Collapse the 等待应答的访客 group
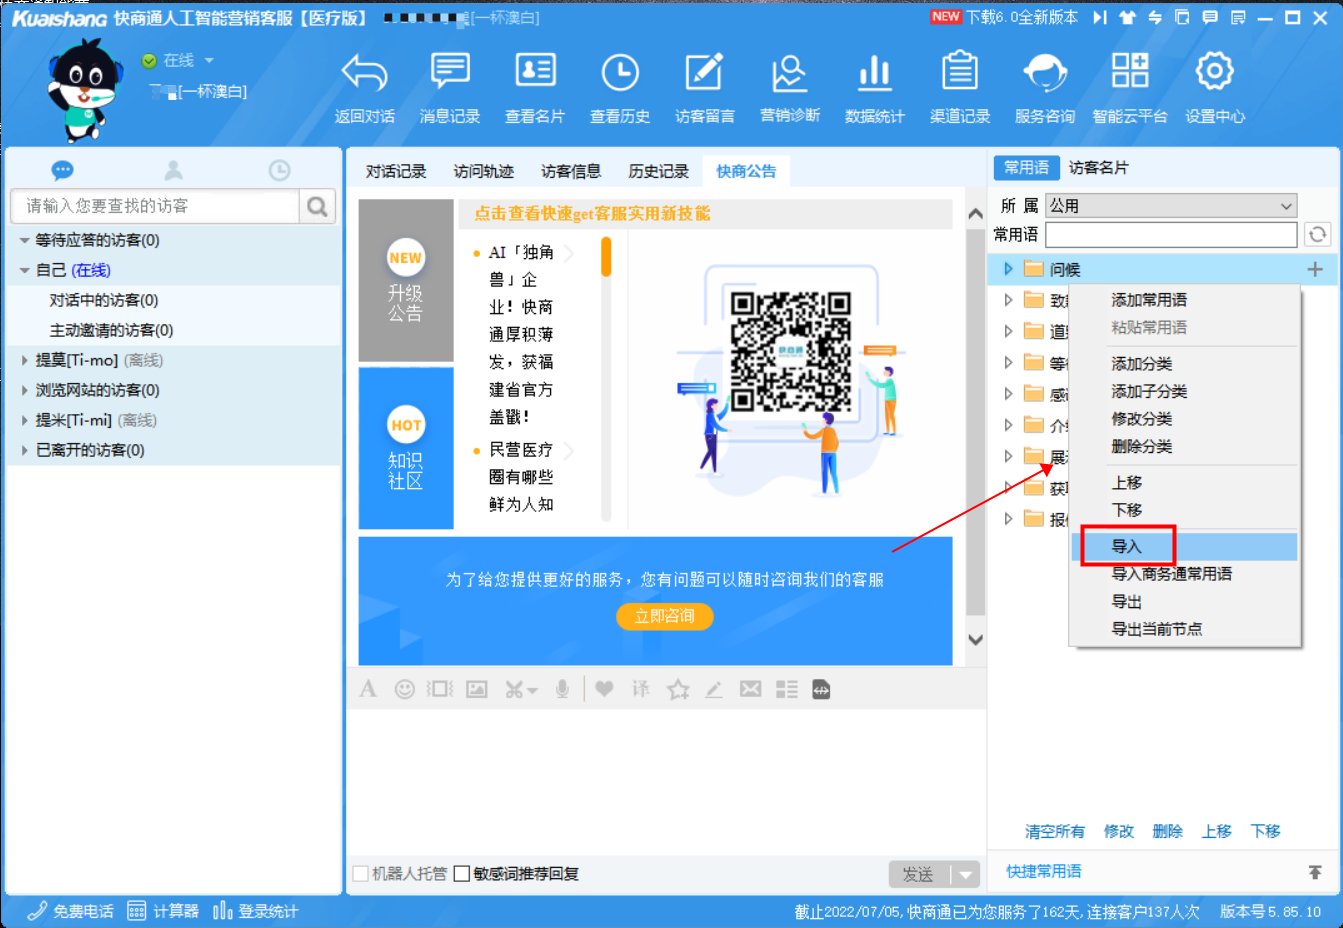The image size is (1343, 928). (24, 241)
